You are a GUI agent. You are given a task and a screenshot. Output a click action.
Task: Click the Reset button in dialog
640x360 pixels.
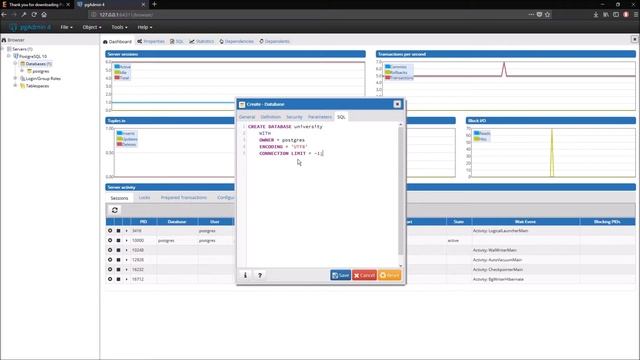pos(389,275)
